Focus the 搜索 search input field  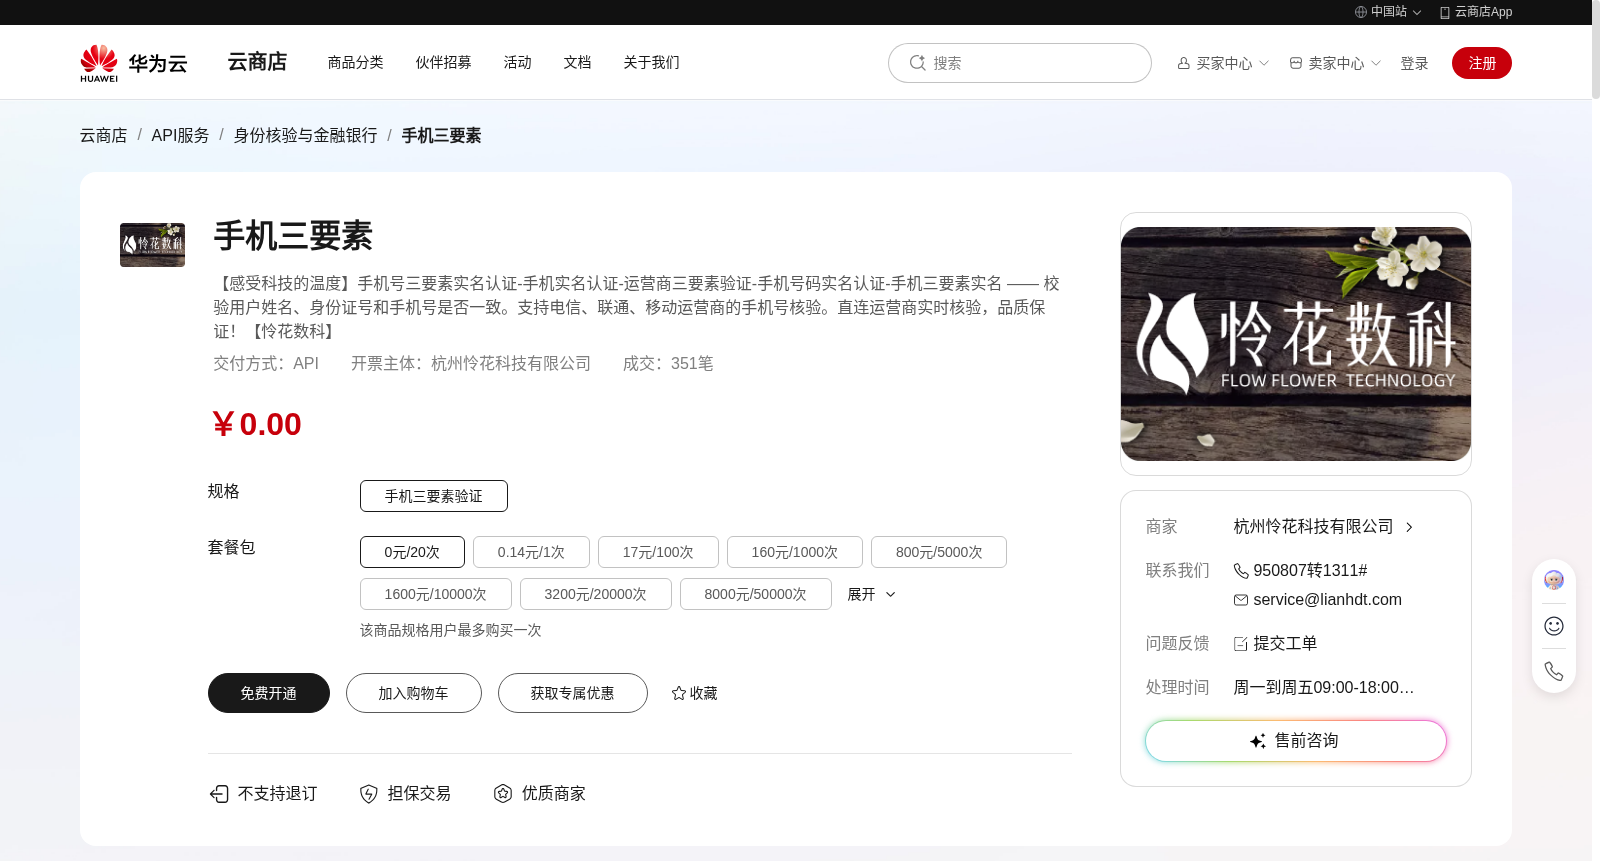point(1020,63)
